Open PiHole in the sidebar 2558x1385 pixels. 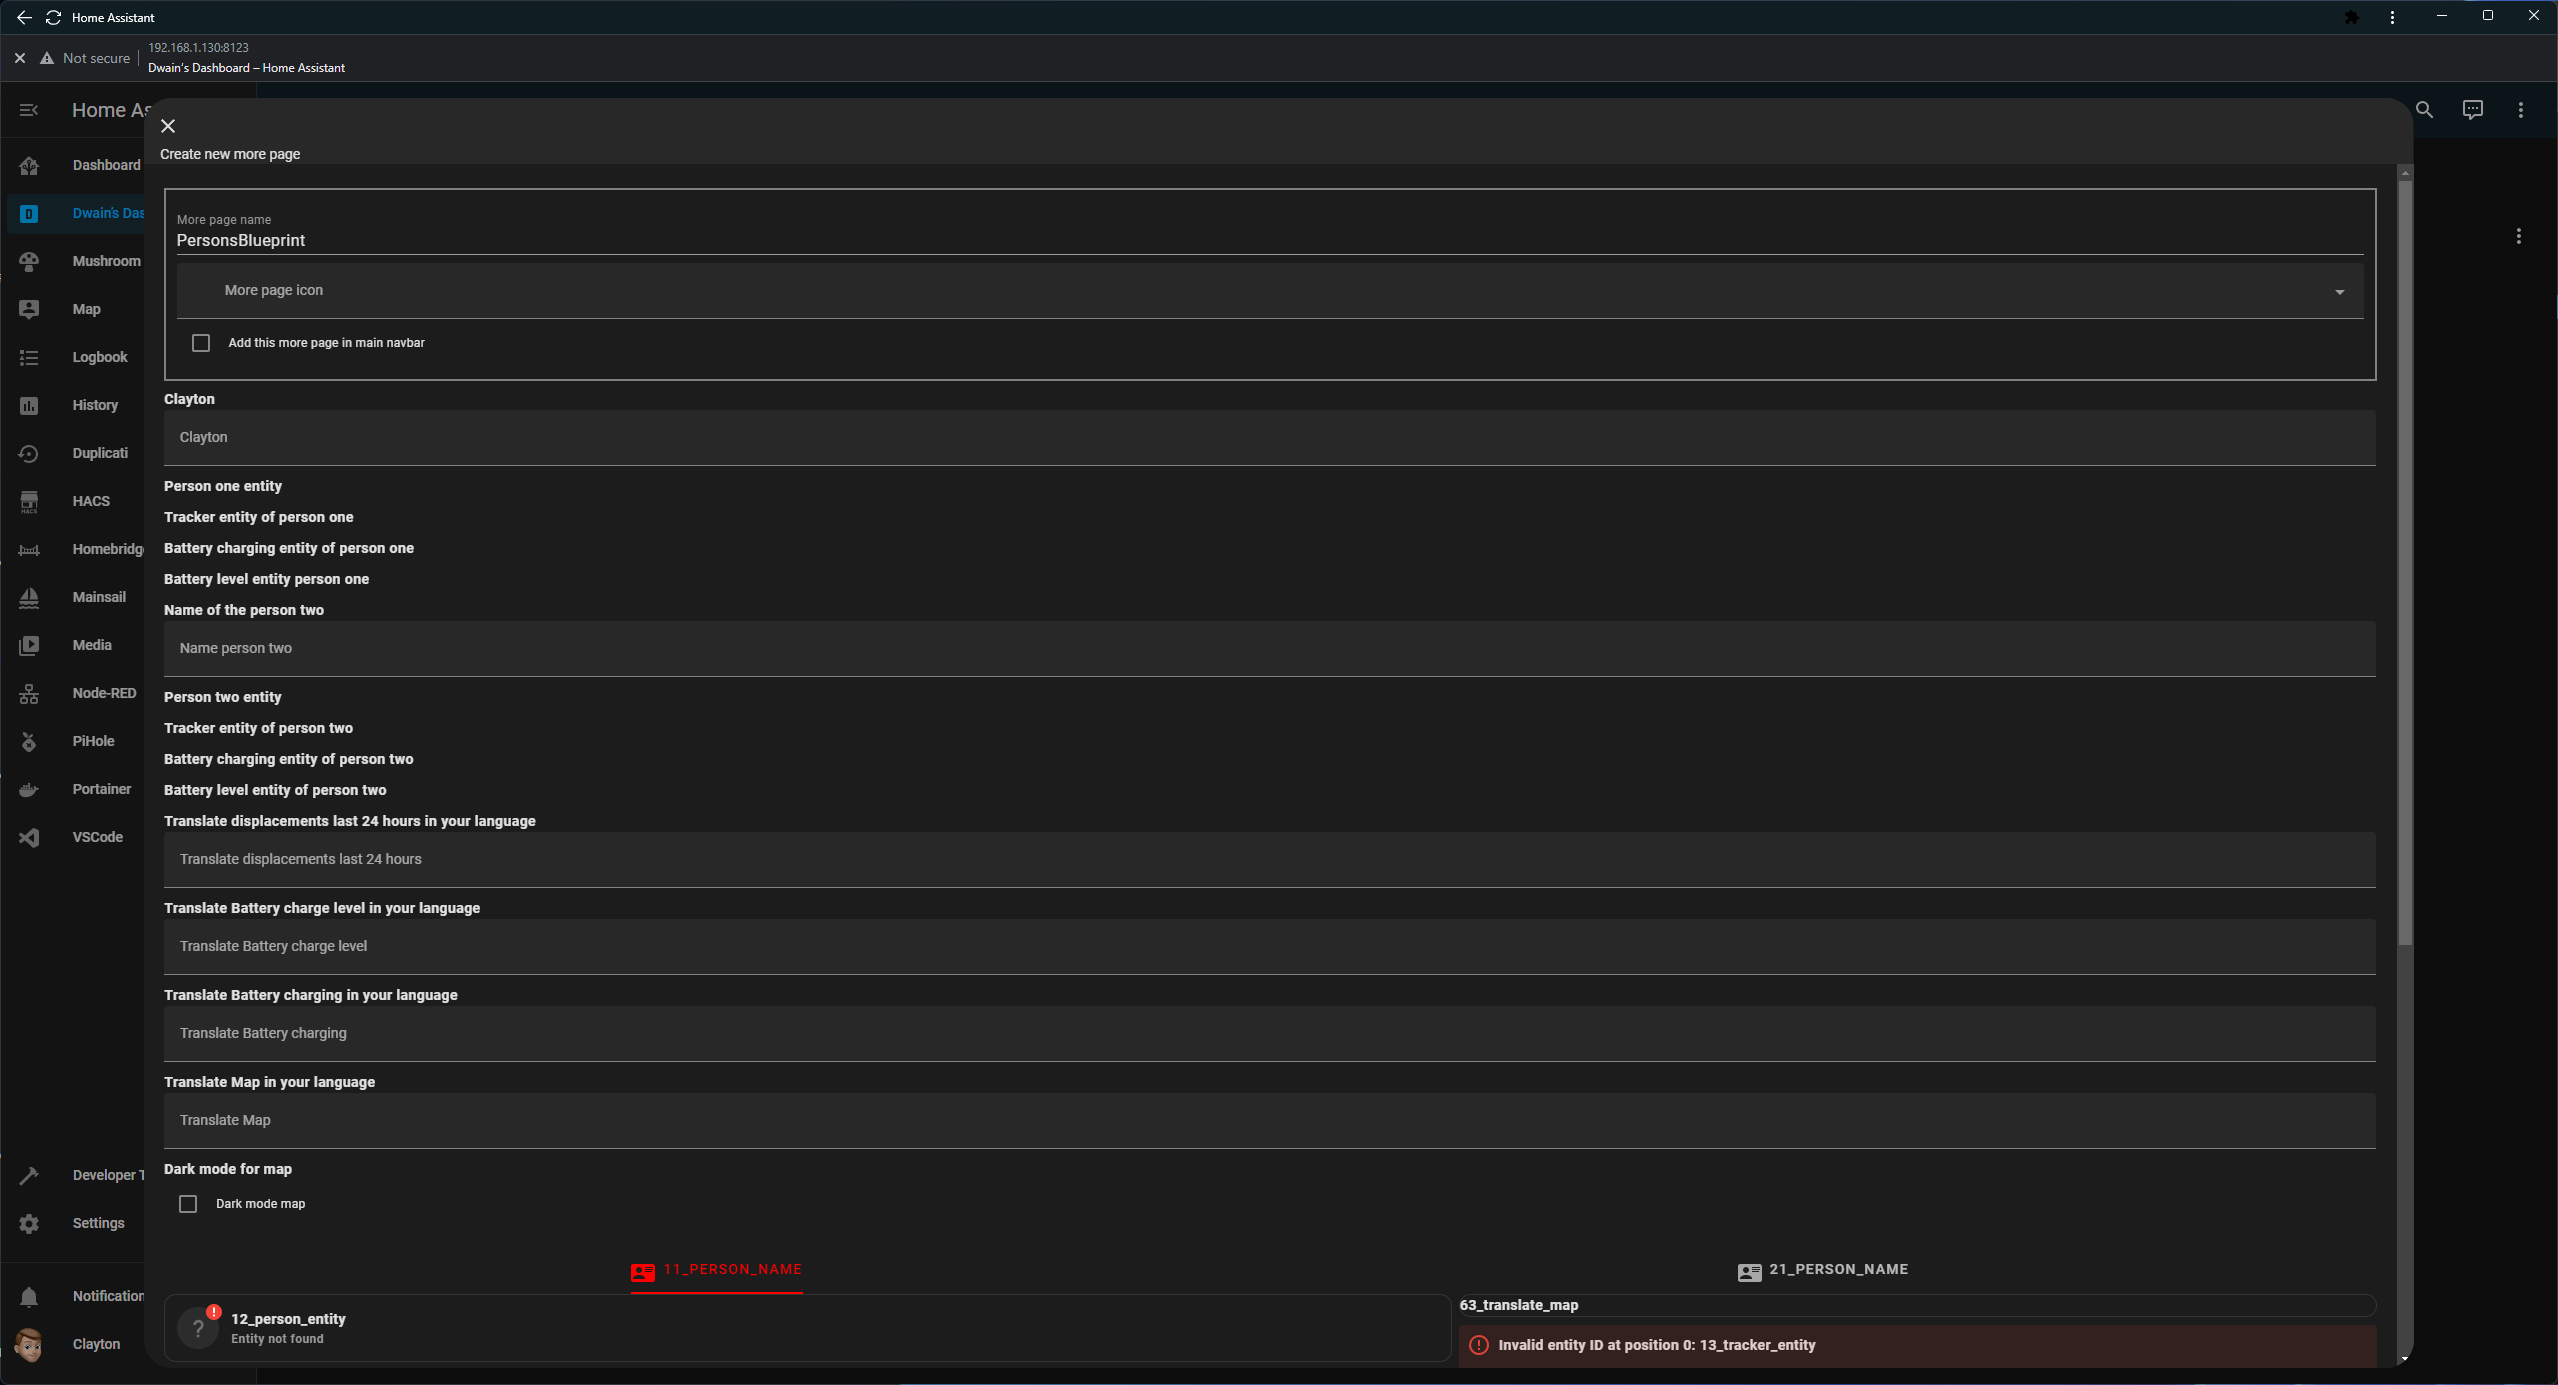coord(93,740)
